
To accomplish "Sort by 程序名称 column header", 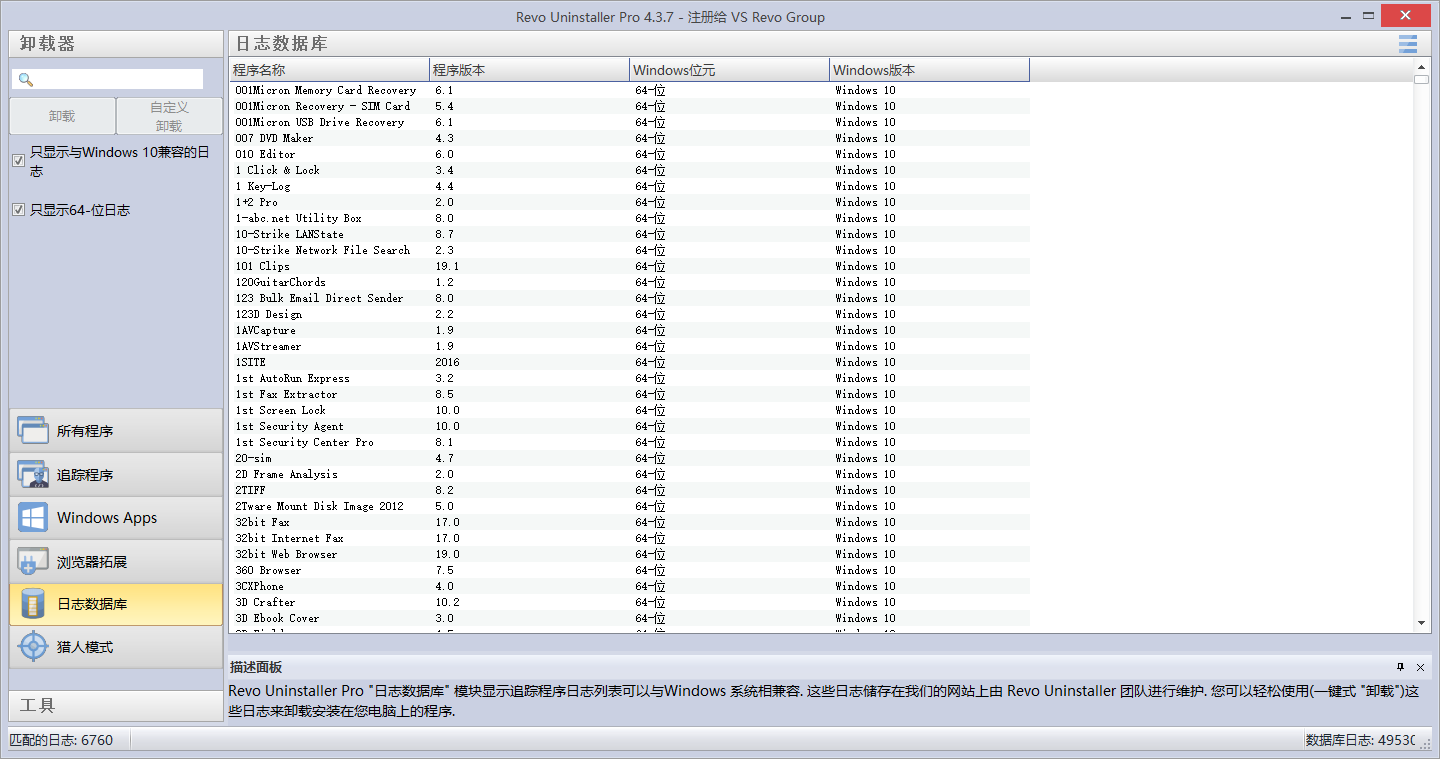I will (329, 70).
